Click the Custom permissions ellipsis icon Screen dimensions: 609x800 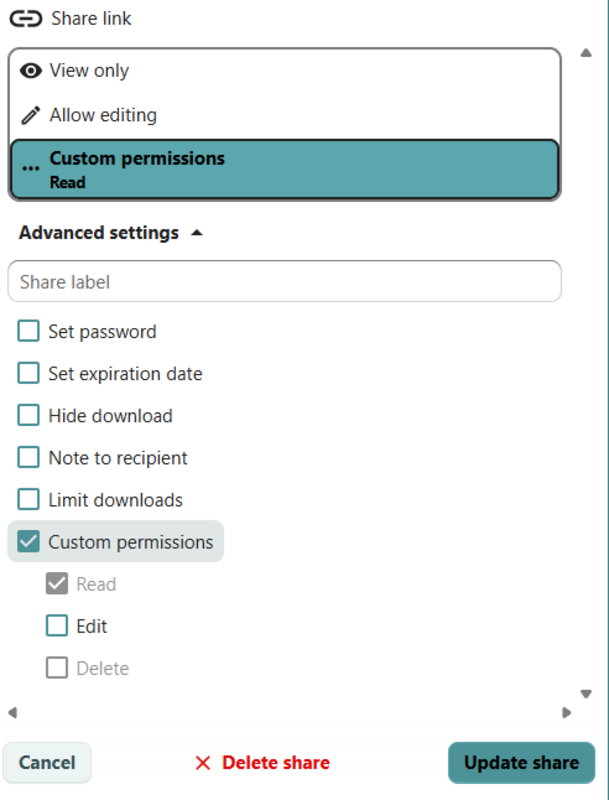coord(31,169)
